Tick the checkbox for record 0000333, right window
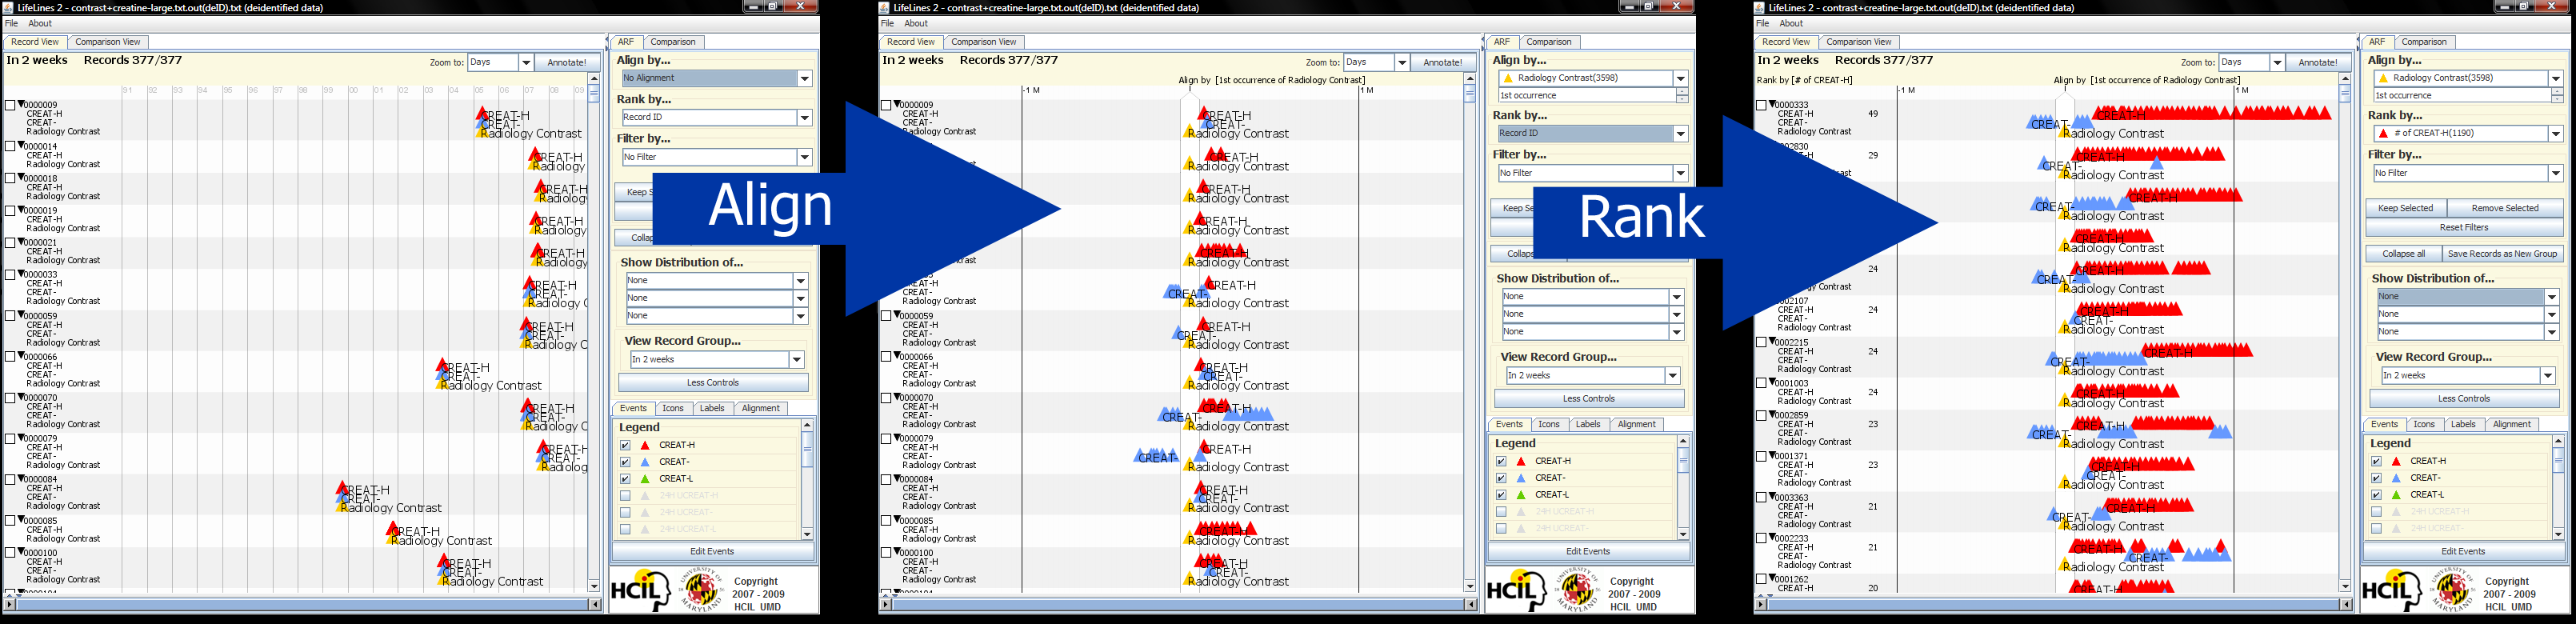This screenshot has height=624, width=2576. point(1761,105)
